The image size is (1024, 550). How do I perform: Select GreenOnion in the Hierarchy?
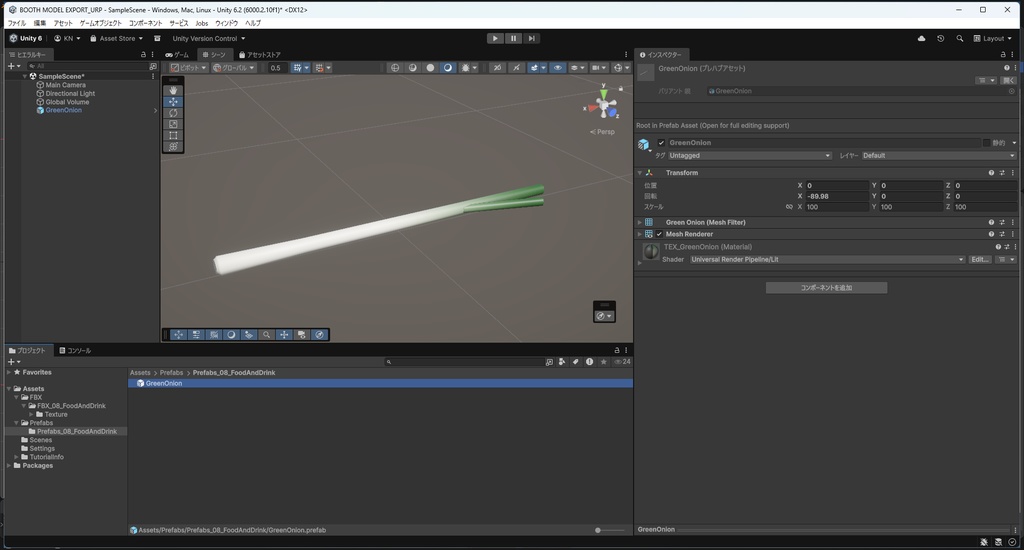coord(63,110)
